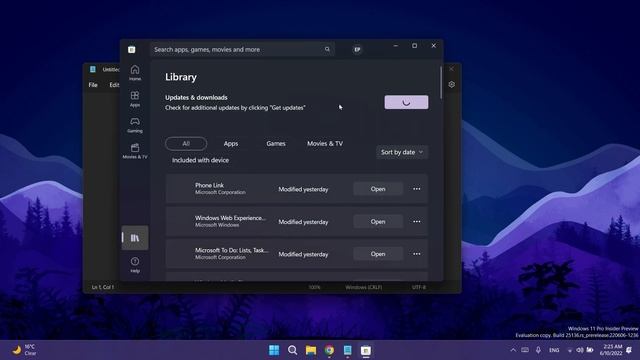Maximize the Microsoft Store window
This screenshot has width=640, height=360.
coord(414,46)
